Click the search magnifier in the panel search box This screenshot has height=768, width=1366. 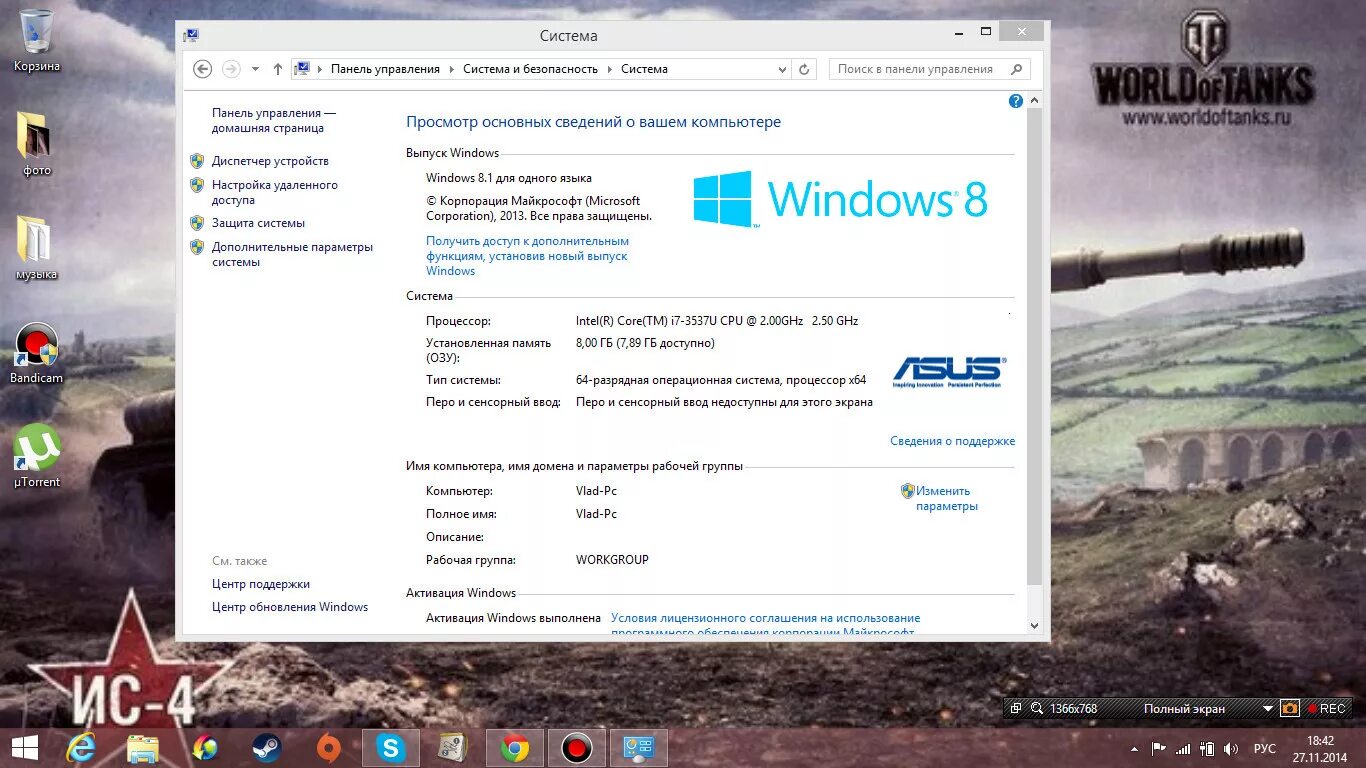[1017, 69]
